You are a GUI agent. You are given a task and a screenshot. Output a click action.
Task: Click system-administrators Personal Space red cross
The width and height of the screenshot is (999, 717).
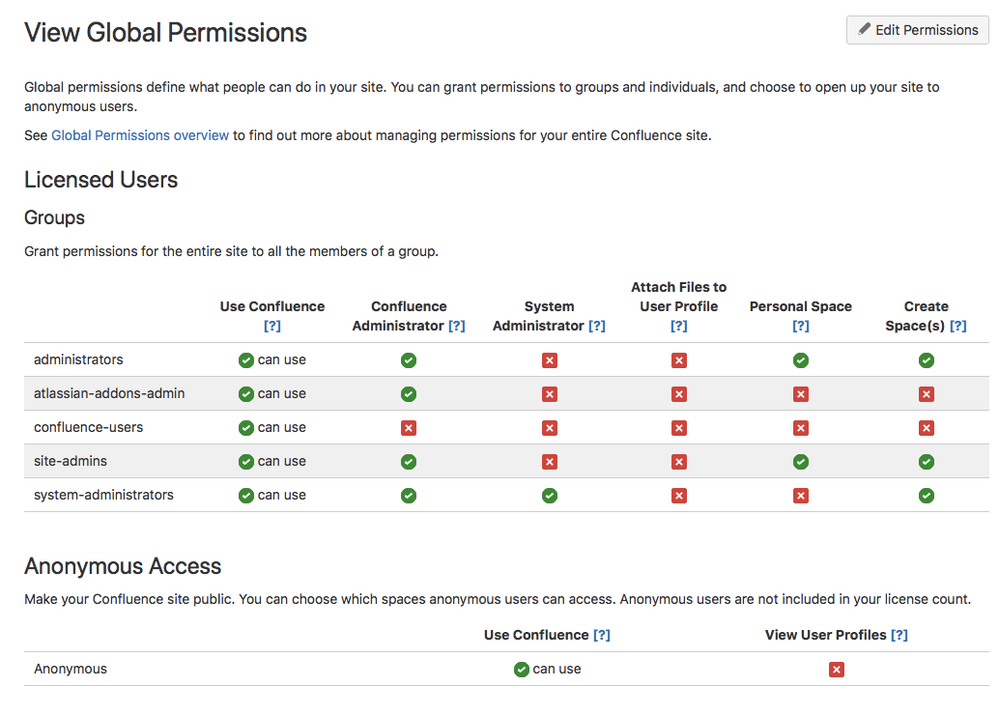(x=800, y=495)
